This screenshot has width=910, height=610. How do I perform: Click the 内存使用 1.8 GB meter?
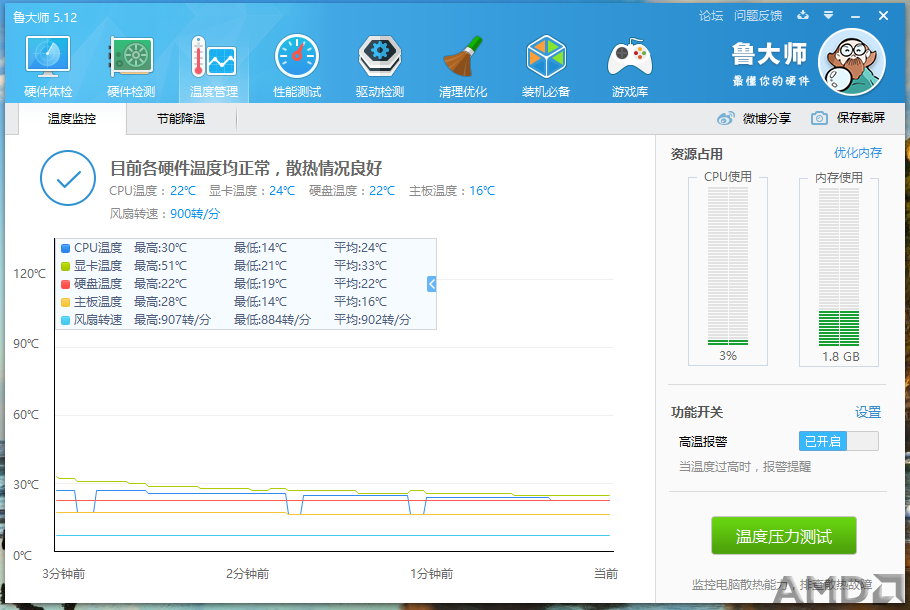click(839, 269)
